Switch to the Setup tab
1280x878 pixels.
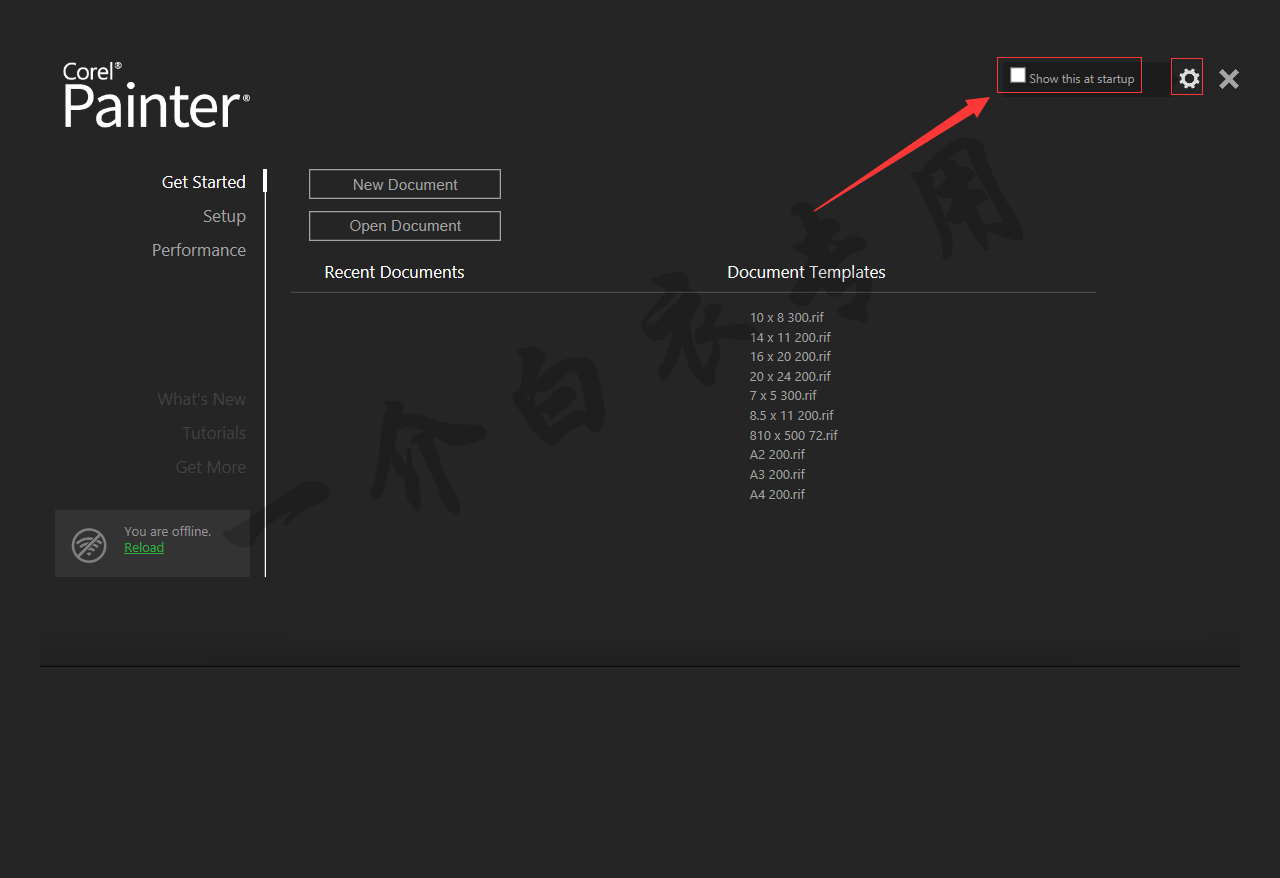224,216
